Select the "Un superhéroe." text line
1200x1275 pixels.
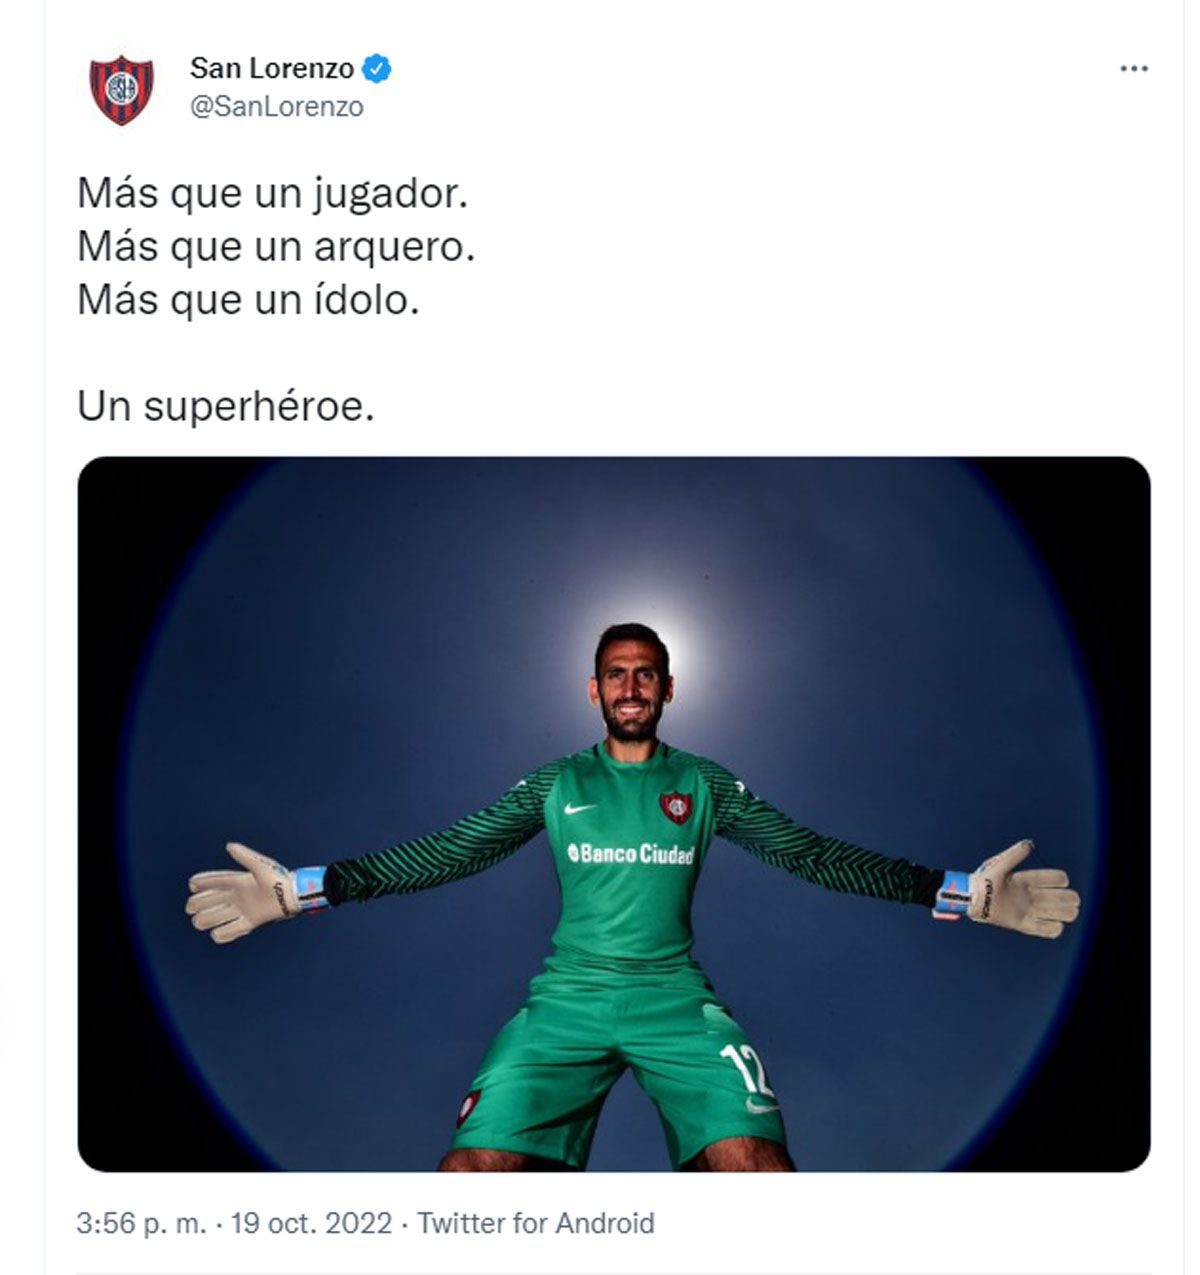pos(226,406)
